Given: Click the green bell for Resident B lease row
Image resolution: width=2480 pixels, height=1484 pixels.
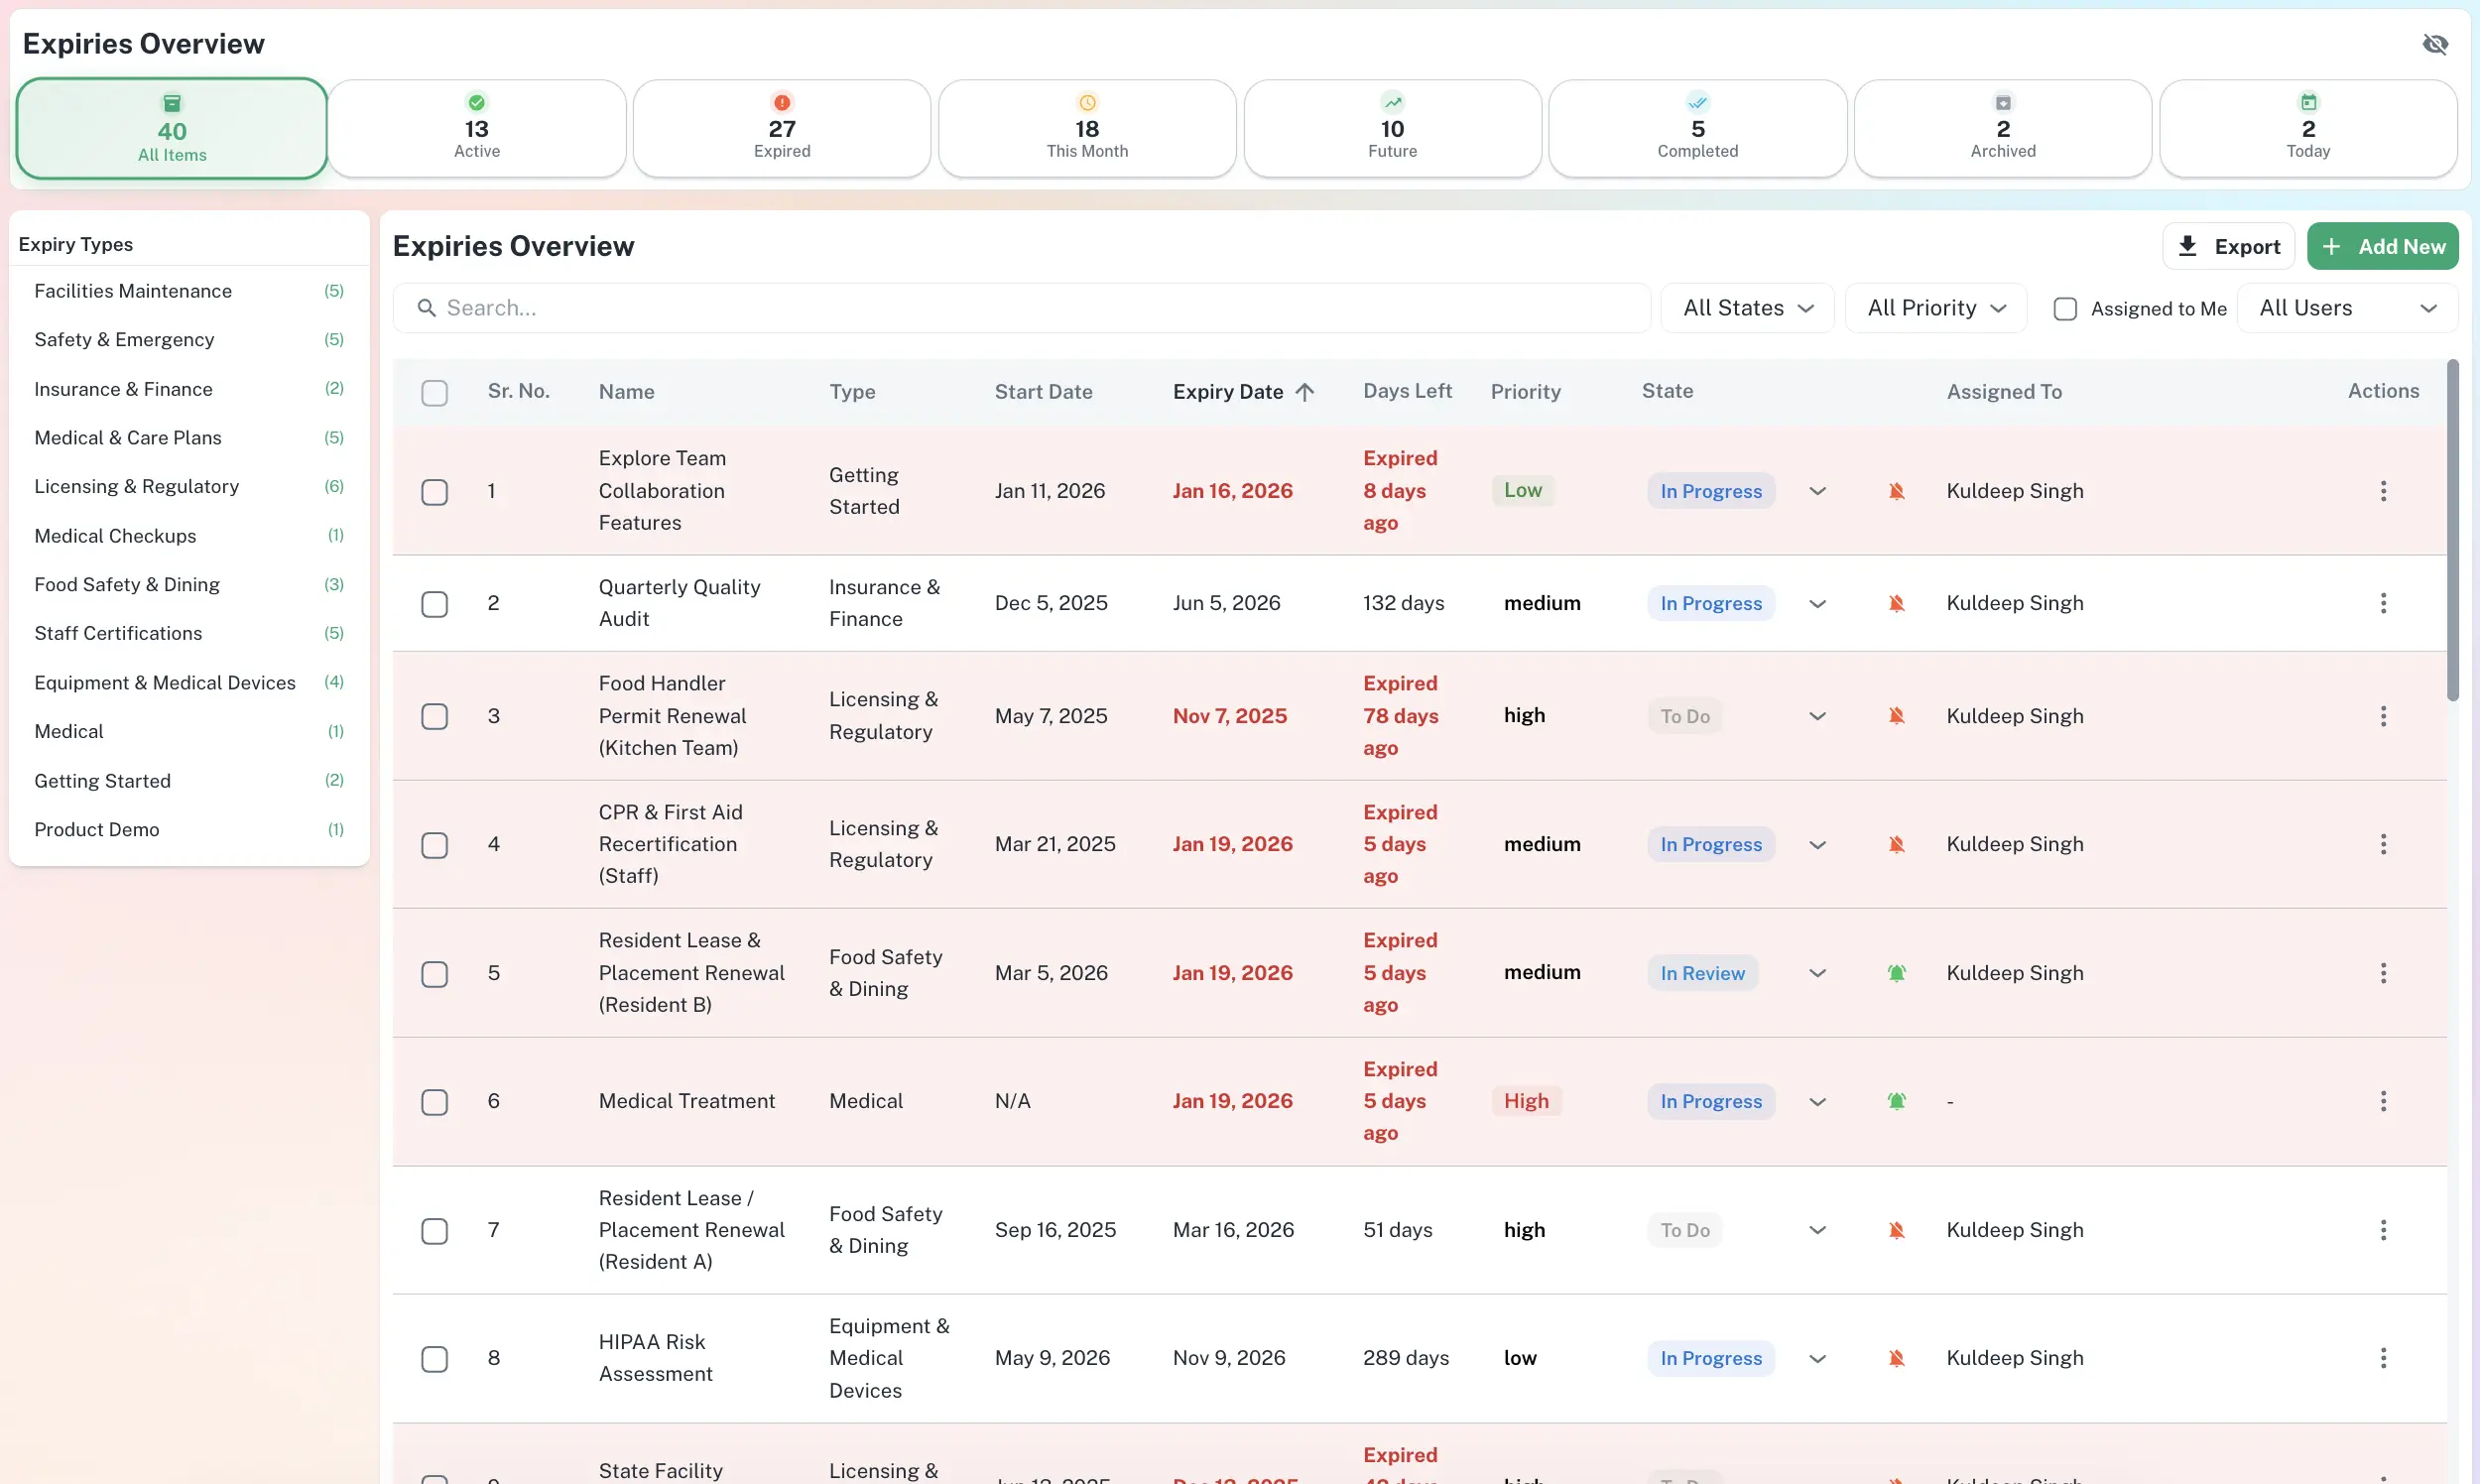Looking at the screenshot, I should coord(1896,973).
